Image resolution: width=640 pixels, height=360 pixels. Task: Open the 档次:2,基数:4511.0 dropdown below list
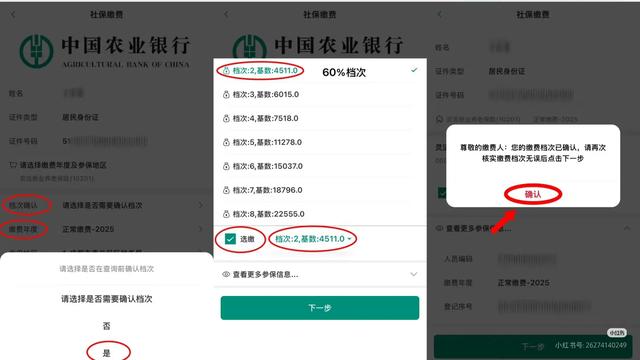pos(313,239)
